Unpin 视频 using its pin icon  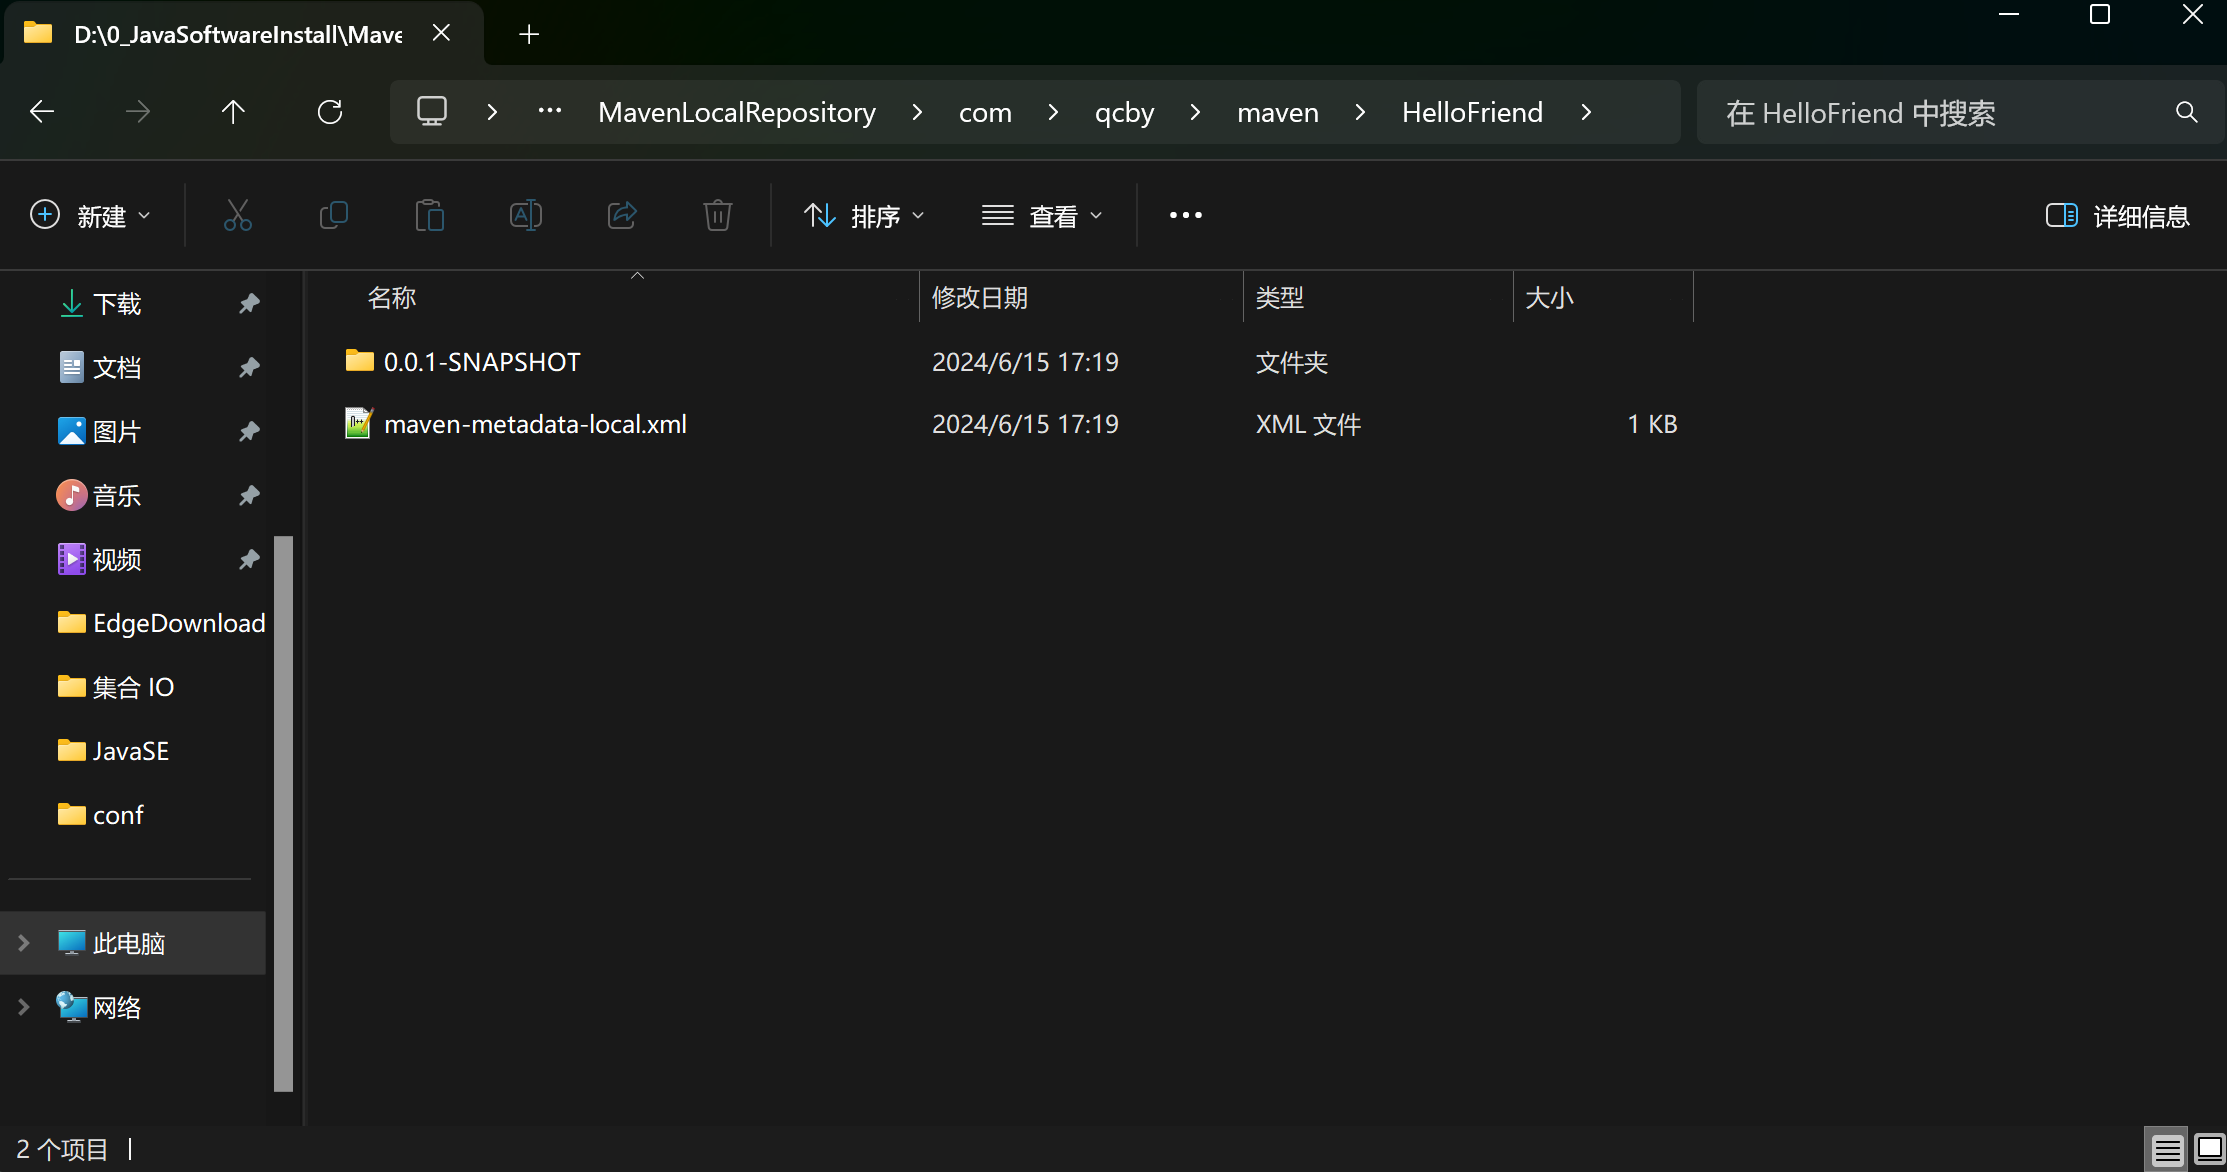[x=249, y=559]
